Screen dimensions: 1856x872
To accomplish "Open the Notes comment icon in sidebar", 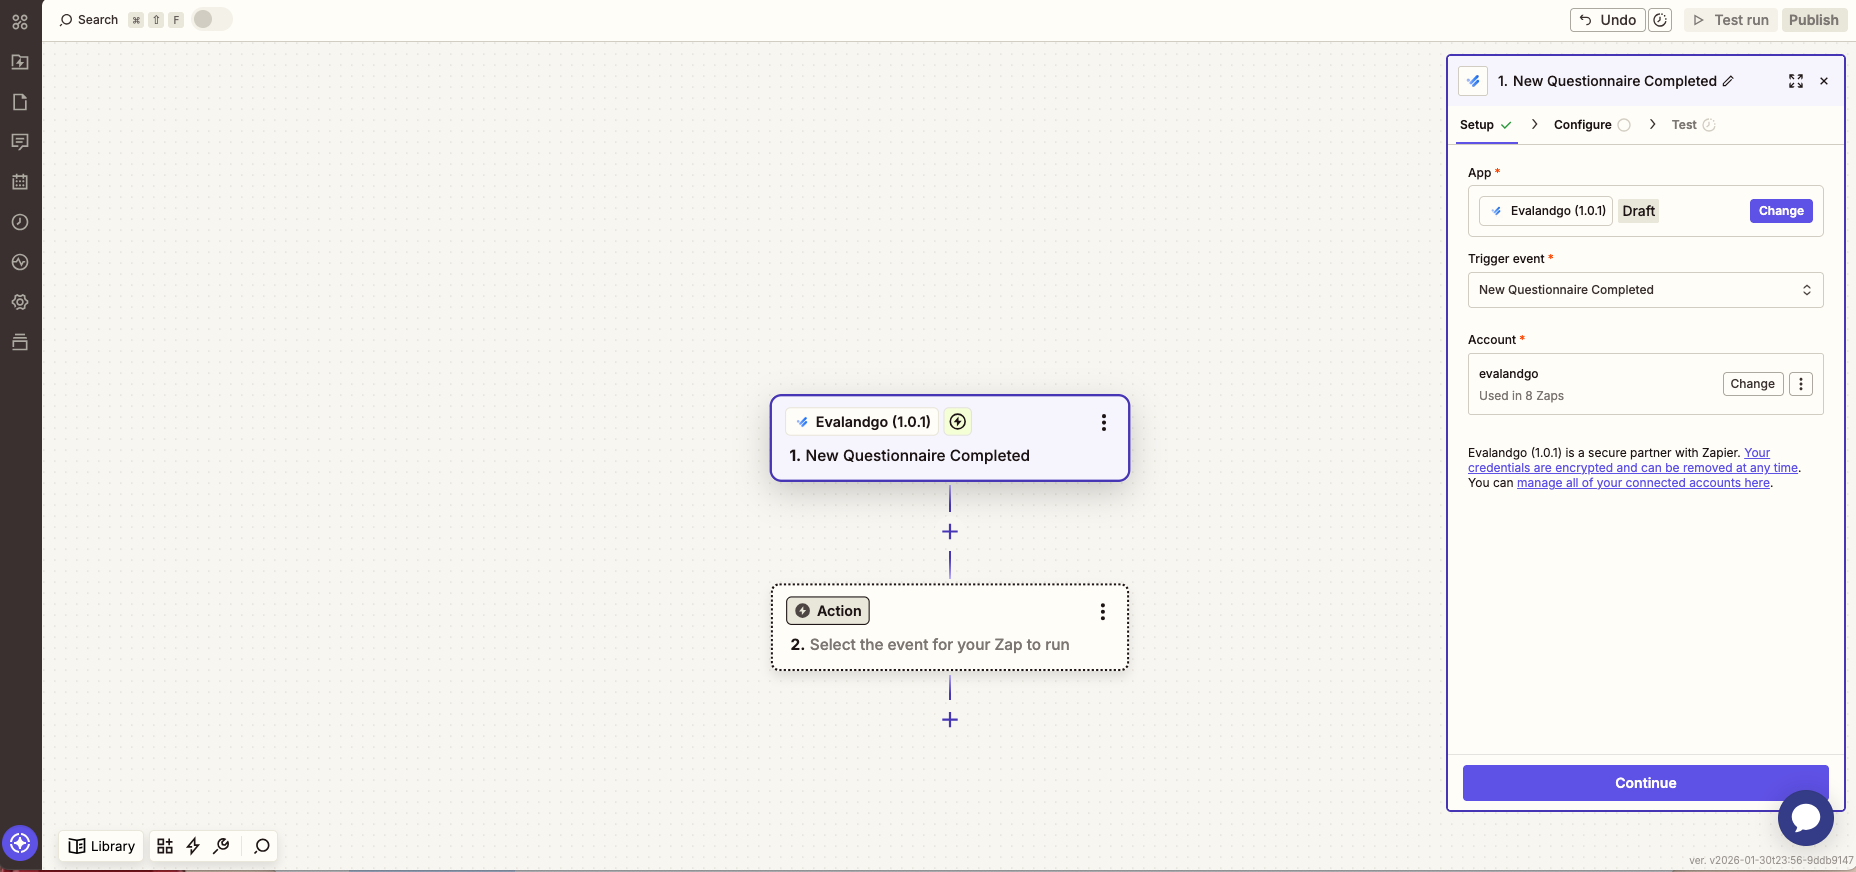I will pyautogui.click(x=20, y=142).
